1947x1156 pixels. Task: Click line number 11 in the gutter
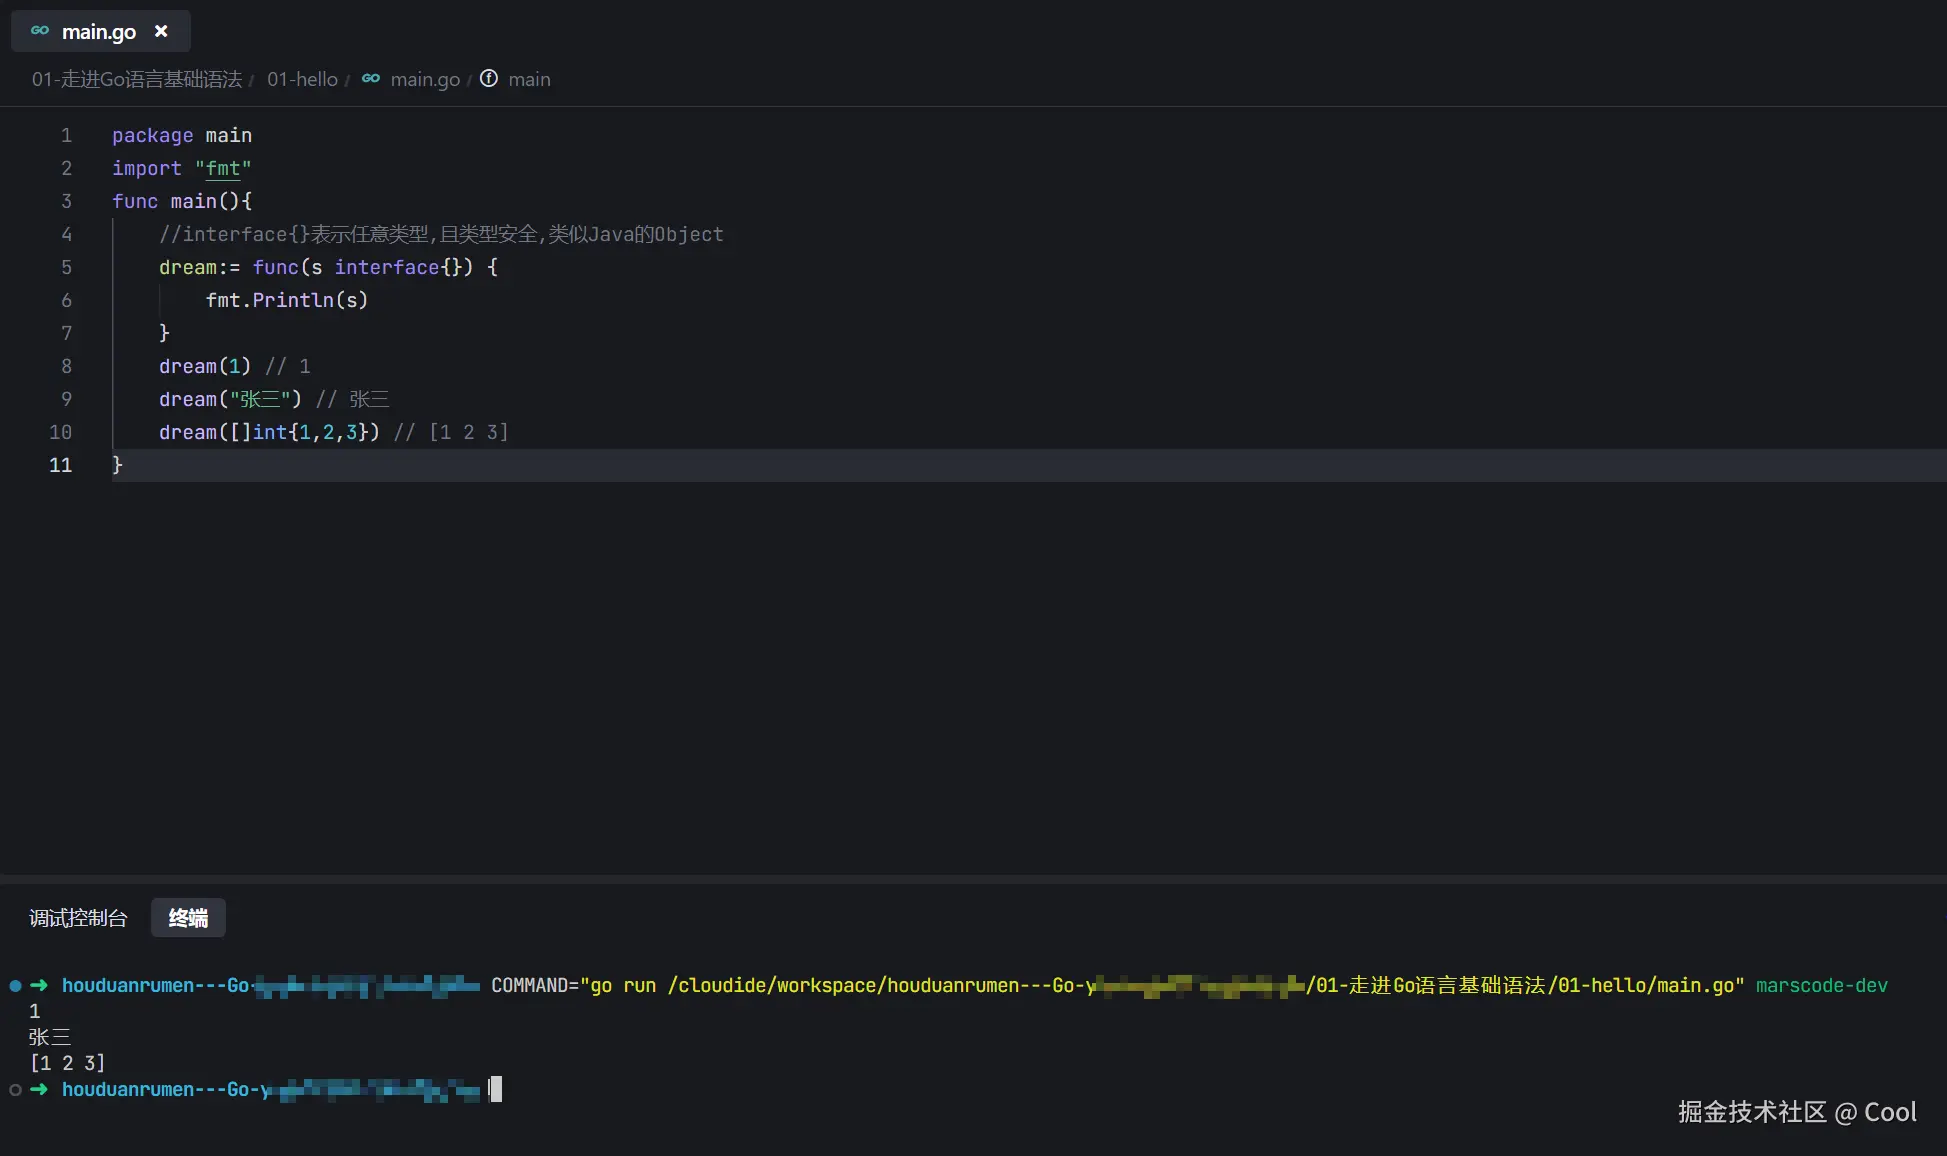coord(61,465)
